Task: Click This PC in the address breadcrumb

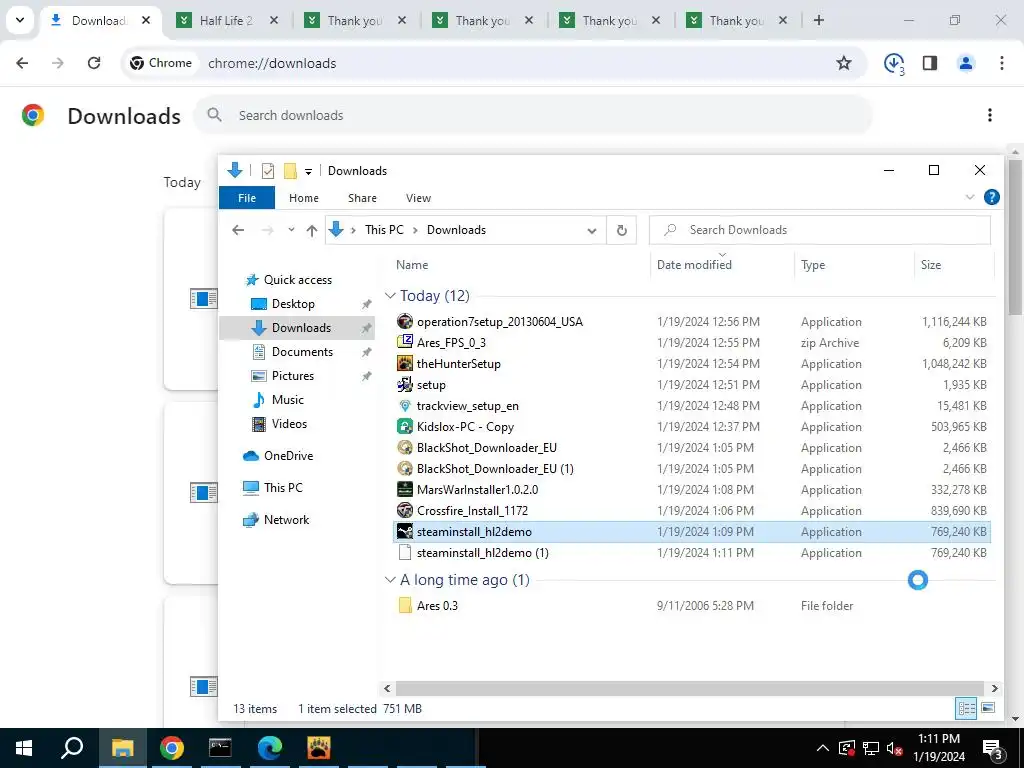Action: pyautogui.click(x=384, y=230)
